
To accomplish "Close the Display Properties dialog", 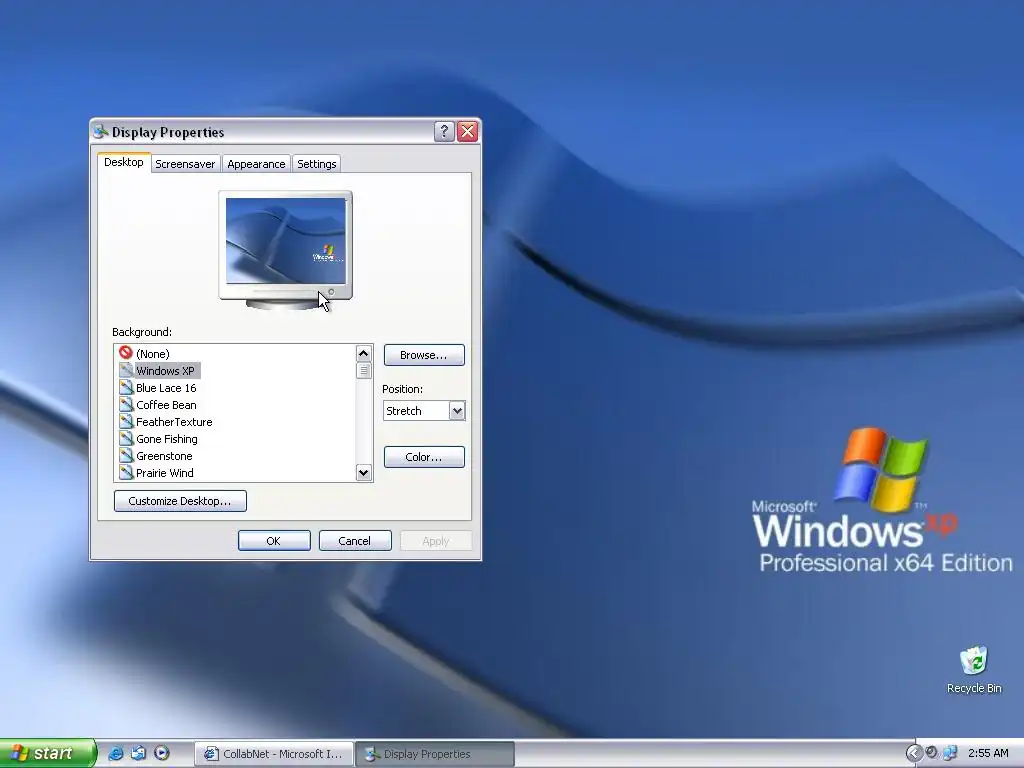I will click(468, 132).
